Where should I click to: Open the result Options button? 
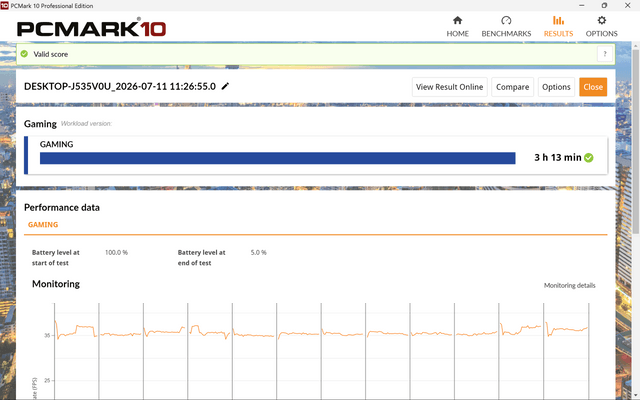click(556, 87)
